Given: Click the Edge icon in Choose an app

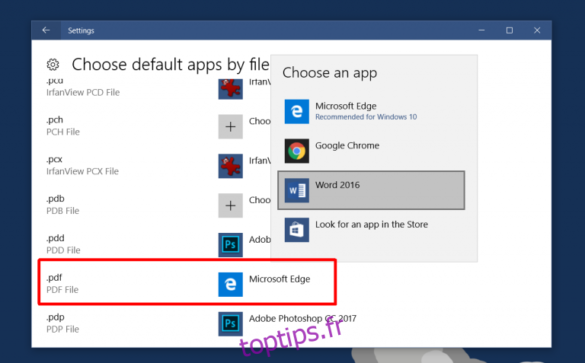Looking at the screenshot, I should [297, 111].
